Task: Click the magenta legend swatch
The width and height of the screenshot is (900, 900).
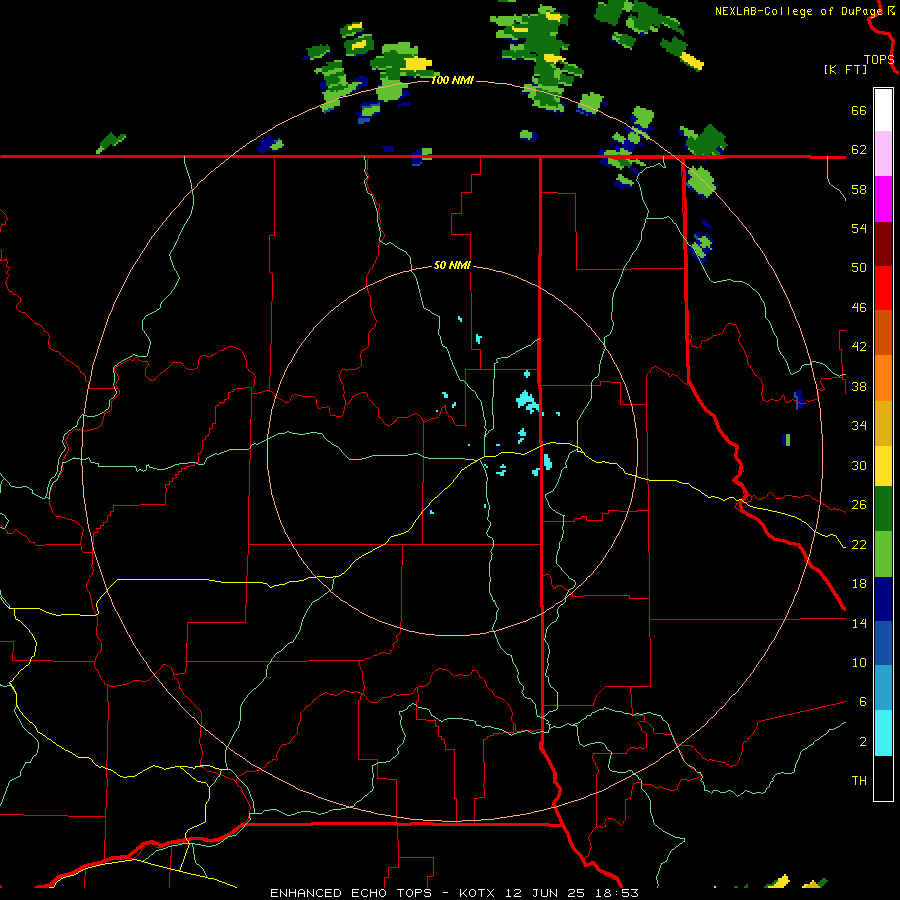Action: click(x=883, y=199)
